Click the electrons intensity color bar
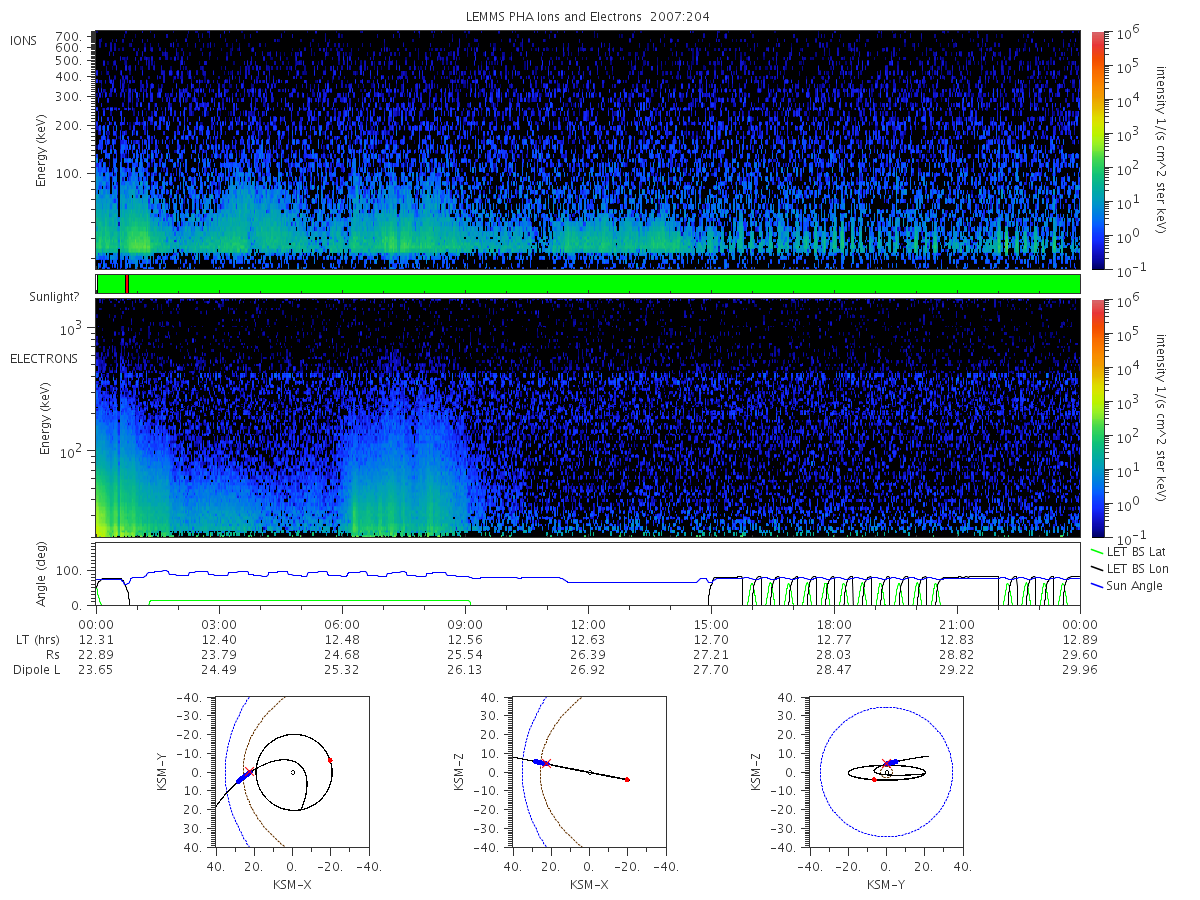This screenshot has height=900, width=1200. click(x=1097, y=417)
